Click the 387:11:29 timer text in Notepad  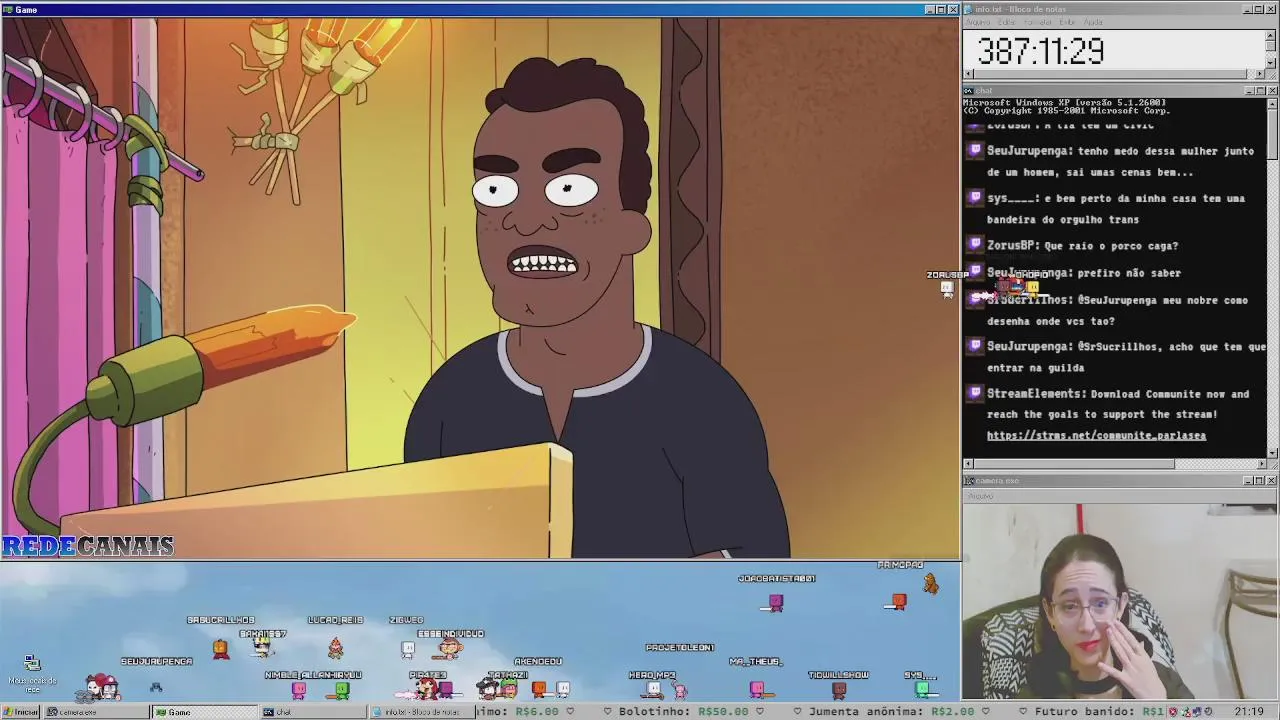point(1040,51)
